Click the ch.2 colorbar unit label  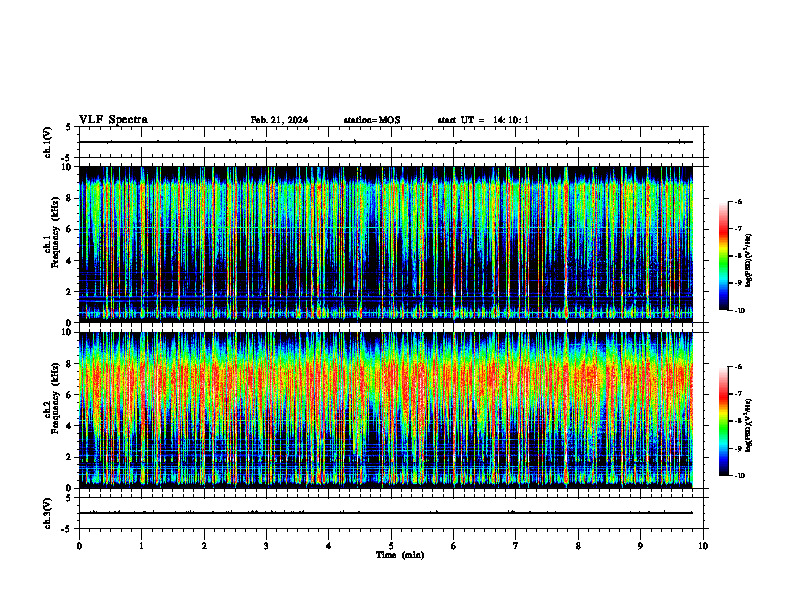tap(749, 424)
